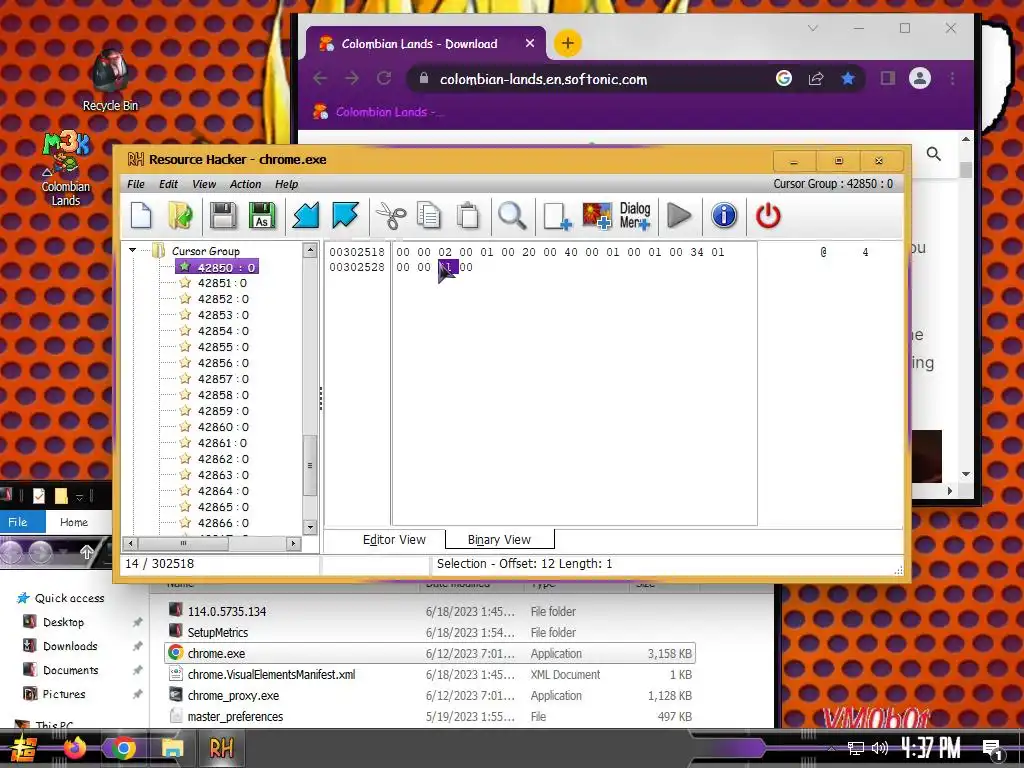Image resolution: width=1024 pixels, height=768 pixels.
Task: Click the Firefox taskbar icon
Action: click(74, 748)
